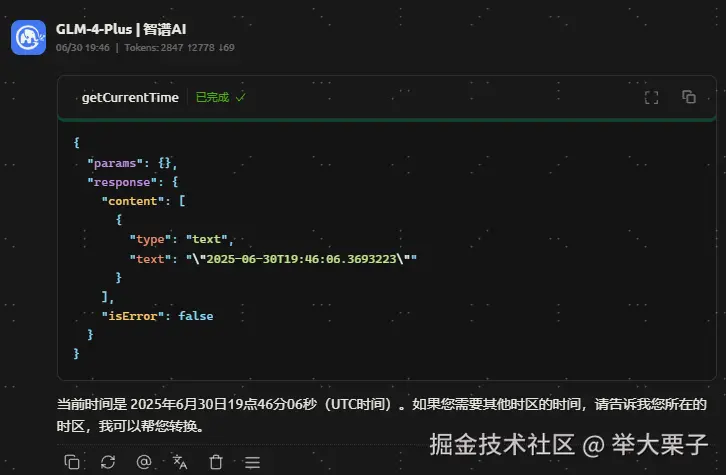The width and height of the screenshot is (726, 475).
Task: Click the "type" key in JSON
Action: (150, 239)
